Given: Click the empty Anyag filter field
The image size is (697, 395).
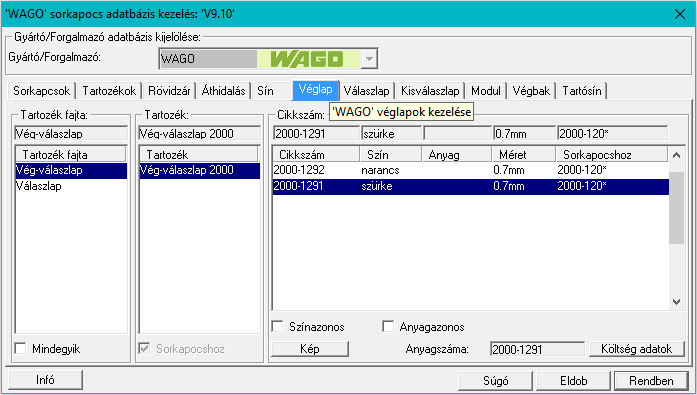Looking at the screenshot, I should coord(457,134).
